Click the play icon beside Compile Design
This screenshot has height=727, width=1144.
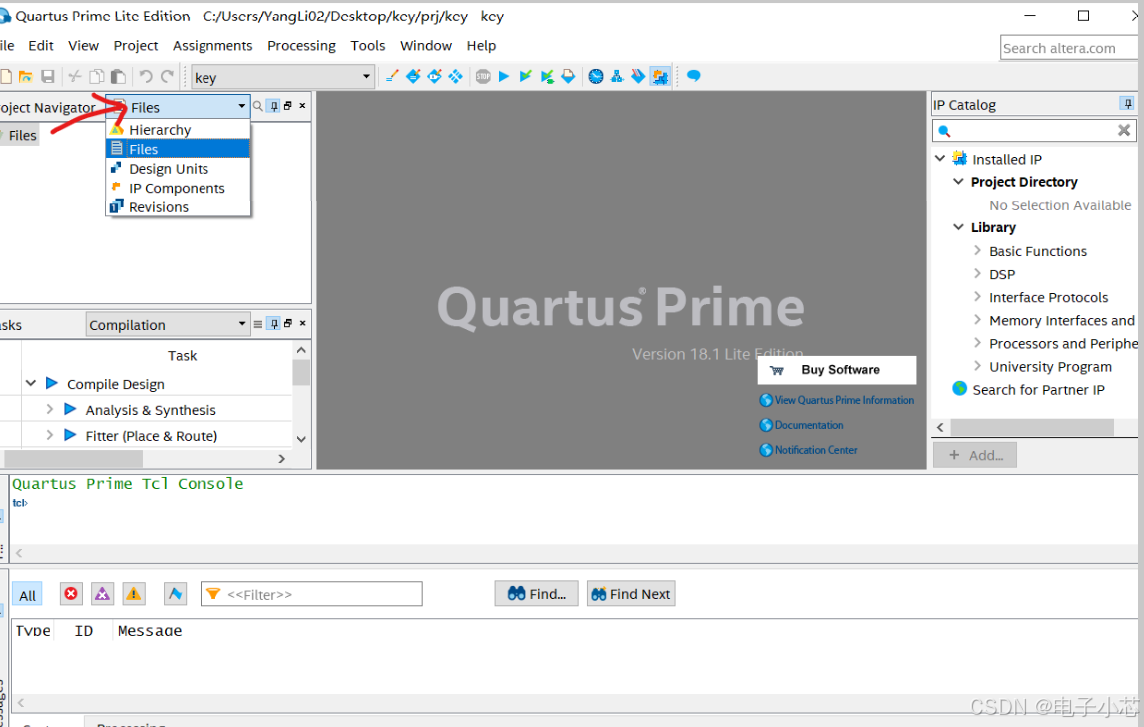tap(52, 383)
